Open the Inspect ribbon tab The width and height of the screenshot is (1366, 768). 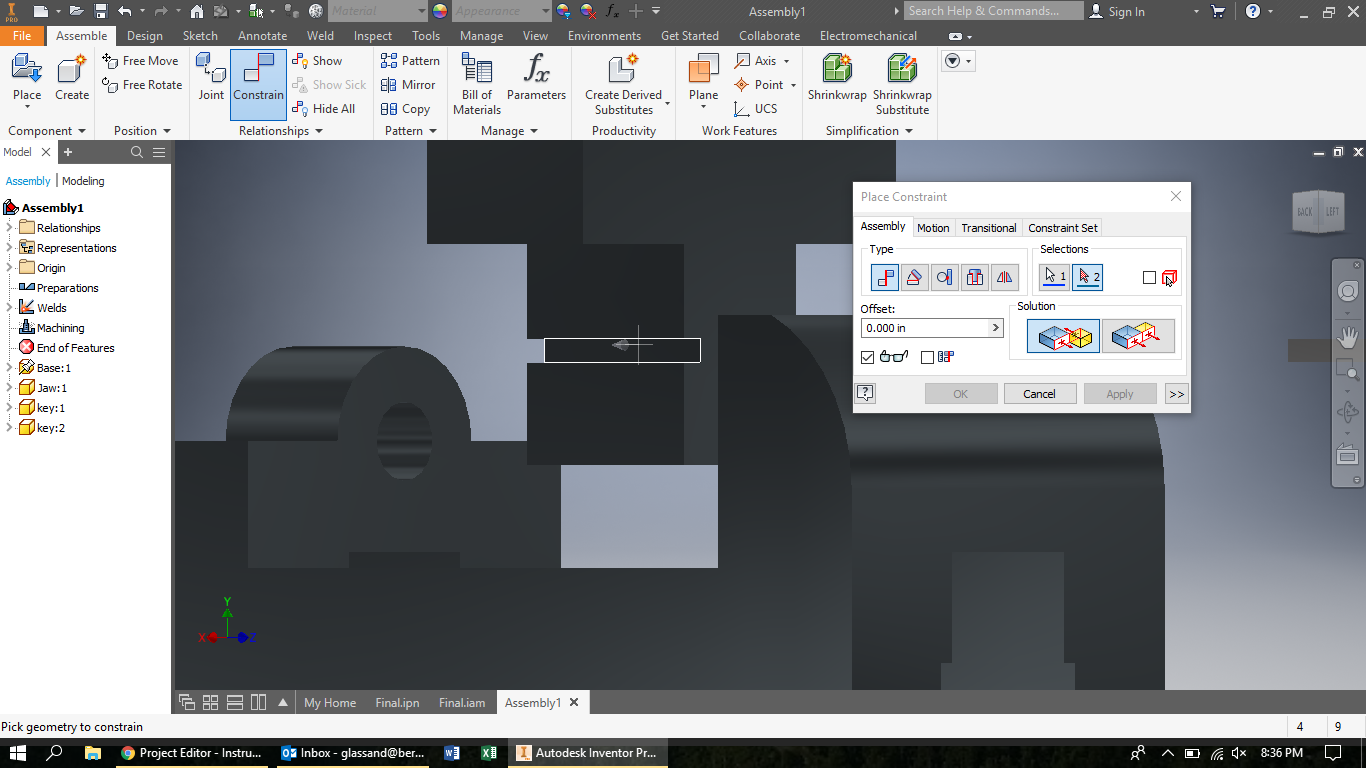pyautogui.click(x=373, y=36)
